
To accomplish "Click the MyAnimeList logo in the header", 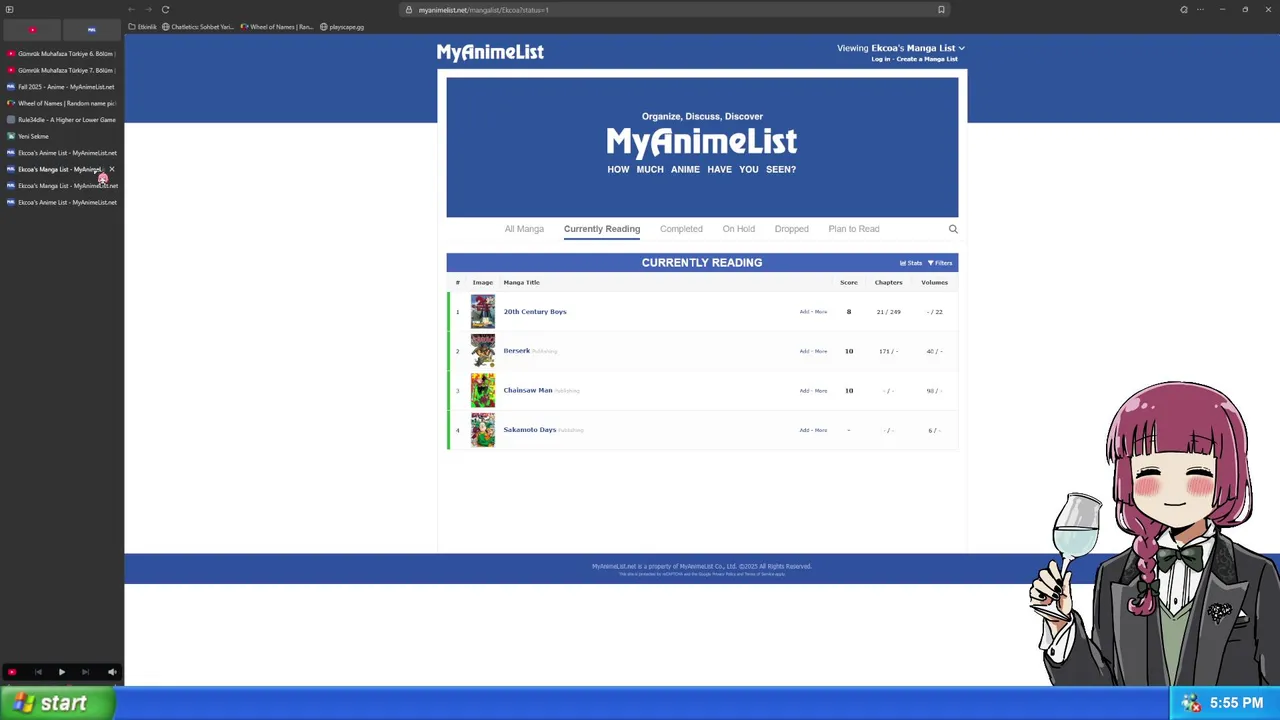I will [x=490, y=52].
